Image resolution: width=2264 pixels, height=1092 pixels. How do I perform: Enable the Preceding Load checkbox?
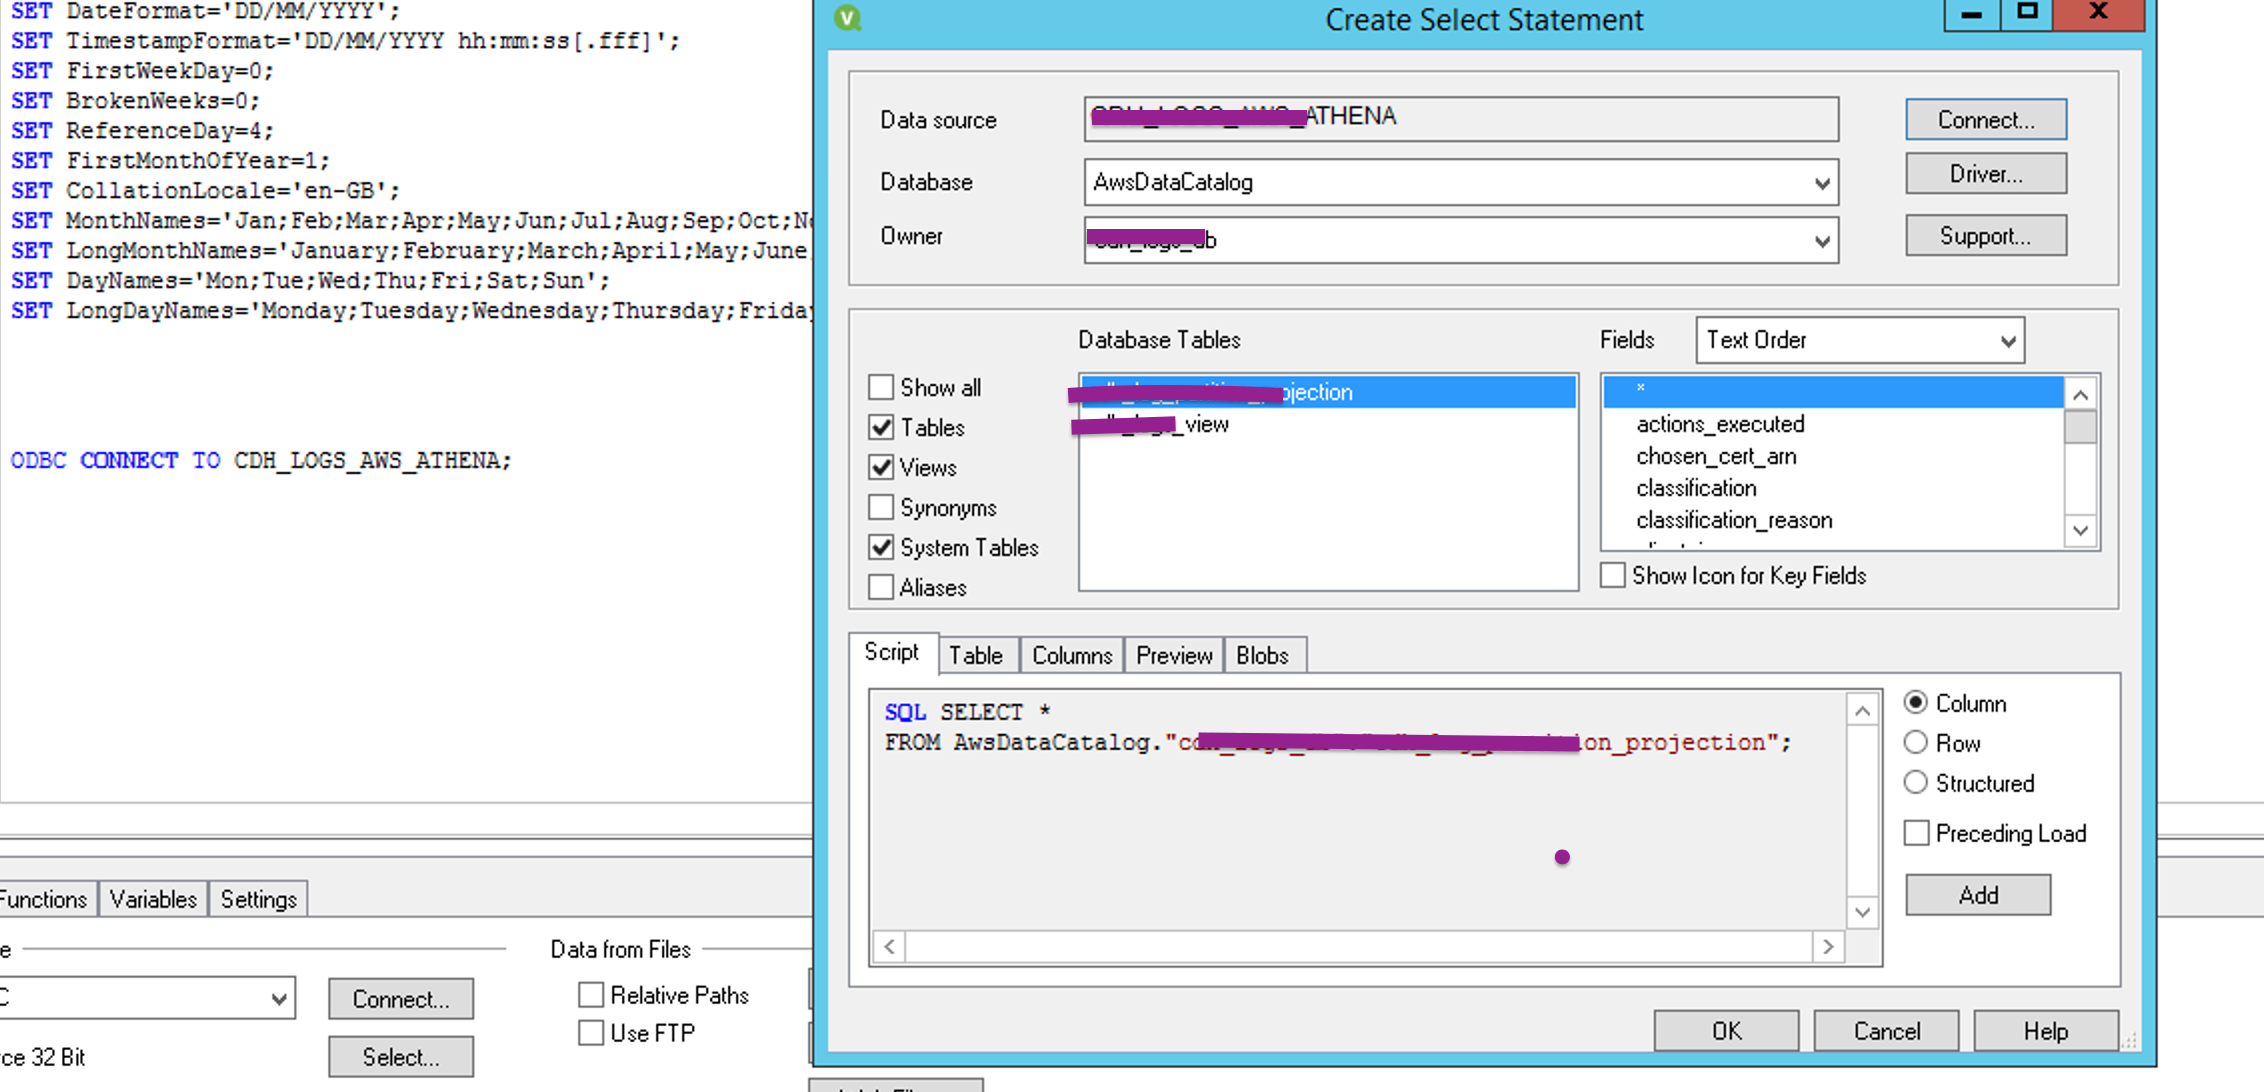(x=1916, y=833)
